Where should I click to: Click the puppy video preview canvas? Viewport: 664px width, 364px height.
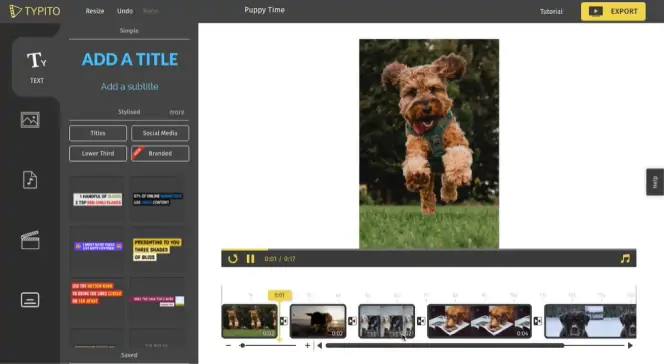pos(429,144)
